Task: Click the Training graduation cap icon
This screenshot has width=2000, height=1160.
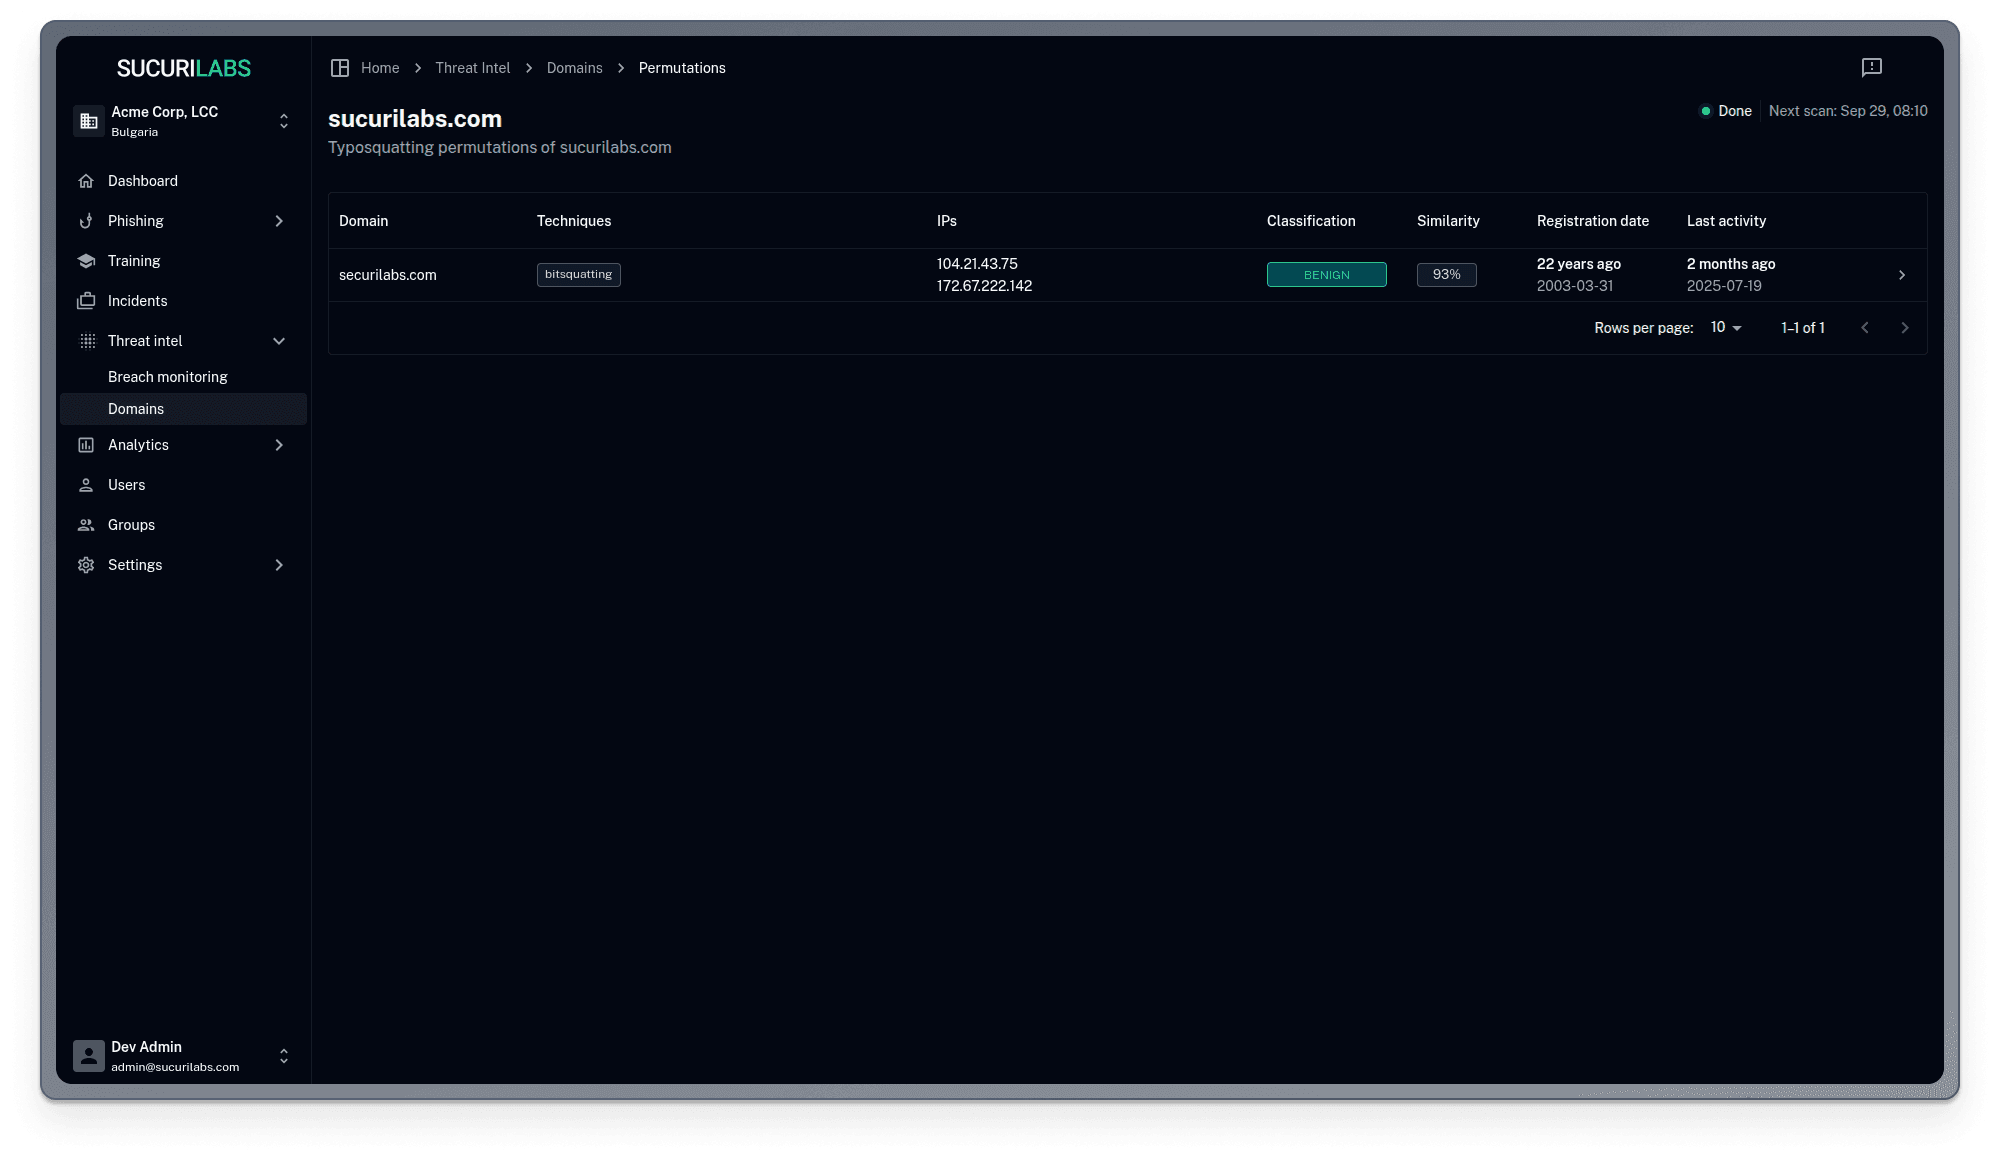Action: (86, 261)
